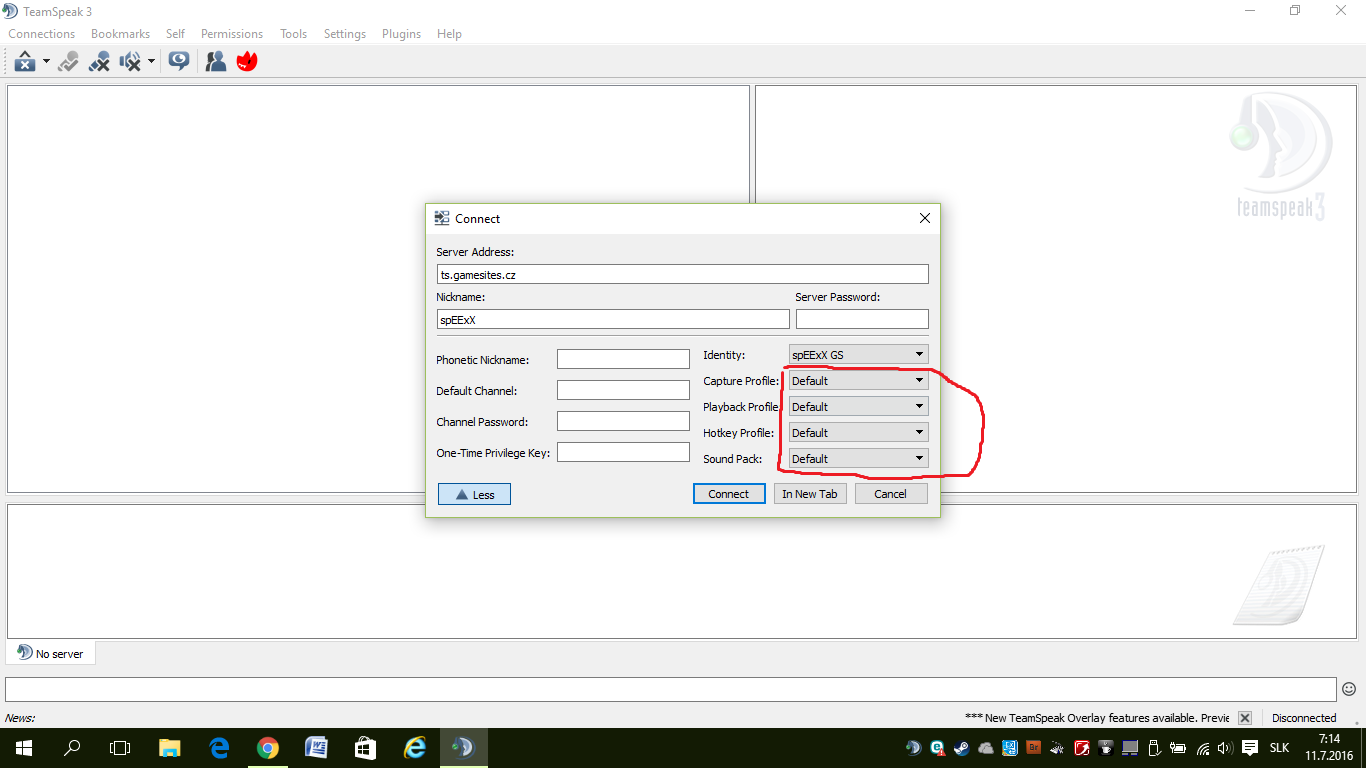Image resolution: width=1366 pixels, height=768 pixels.
Task: Open the Plugins menu
Action: [401, 34]
